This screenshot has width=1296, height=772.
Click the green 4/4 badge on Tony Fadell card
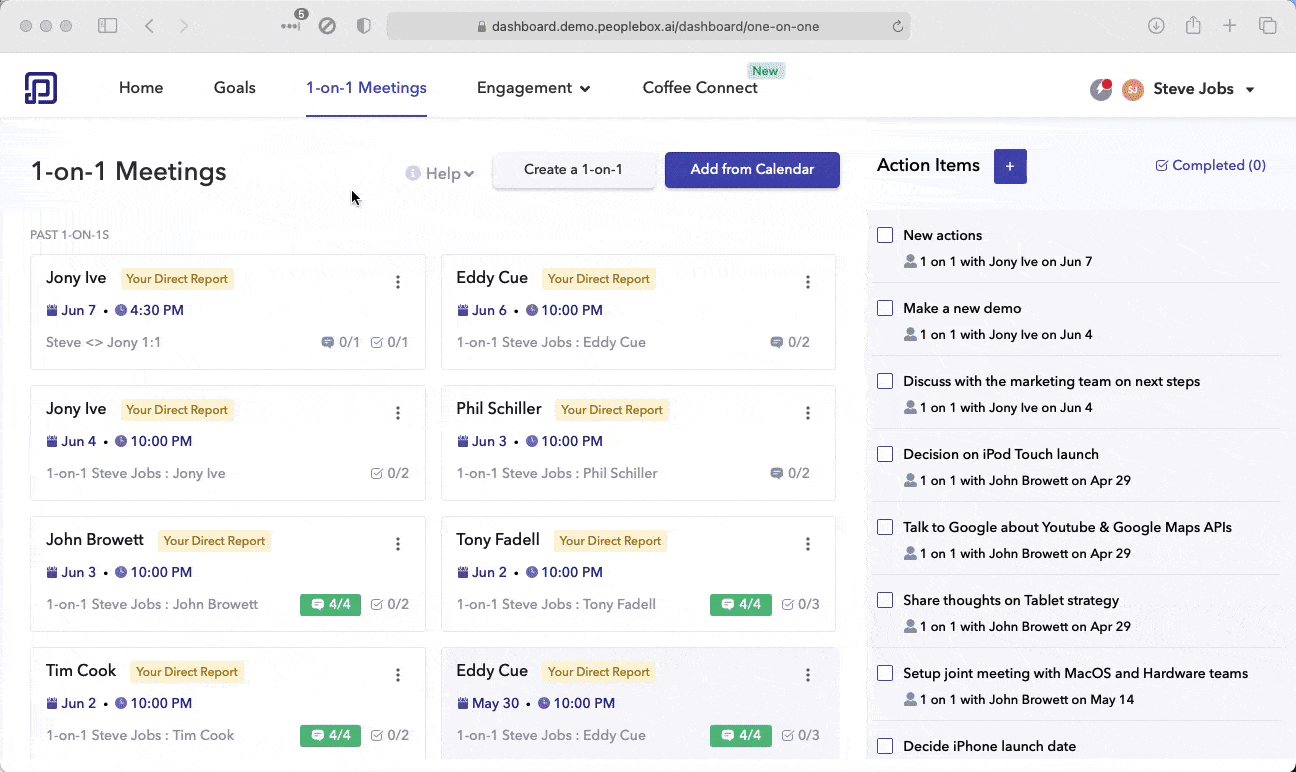pos(741,604)
